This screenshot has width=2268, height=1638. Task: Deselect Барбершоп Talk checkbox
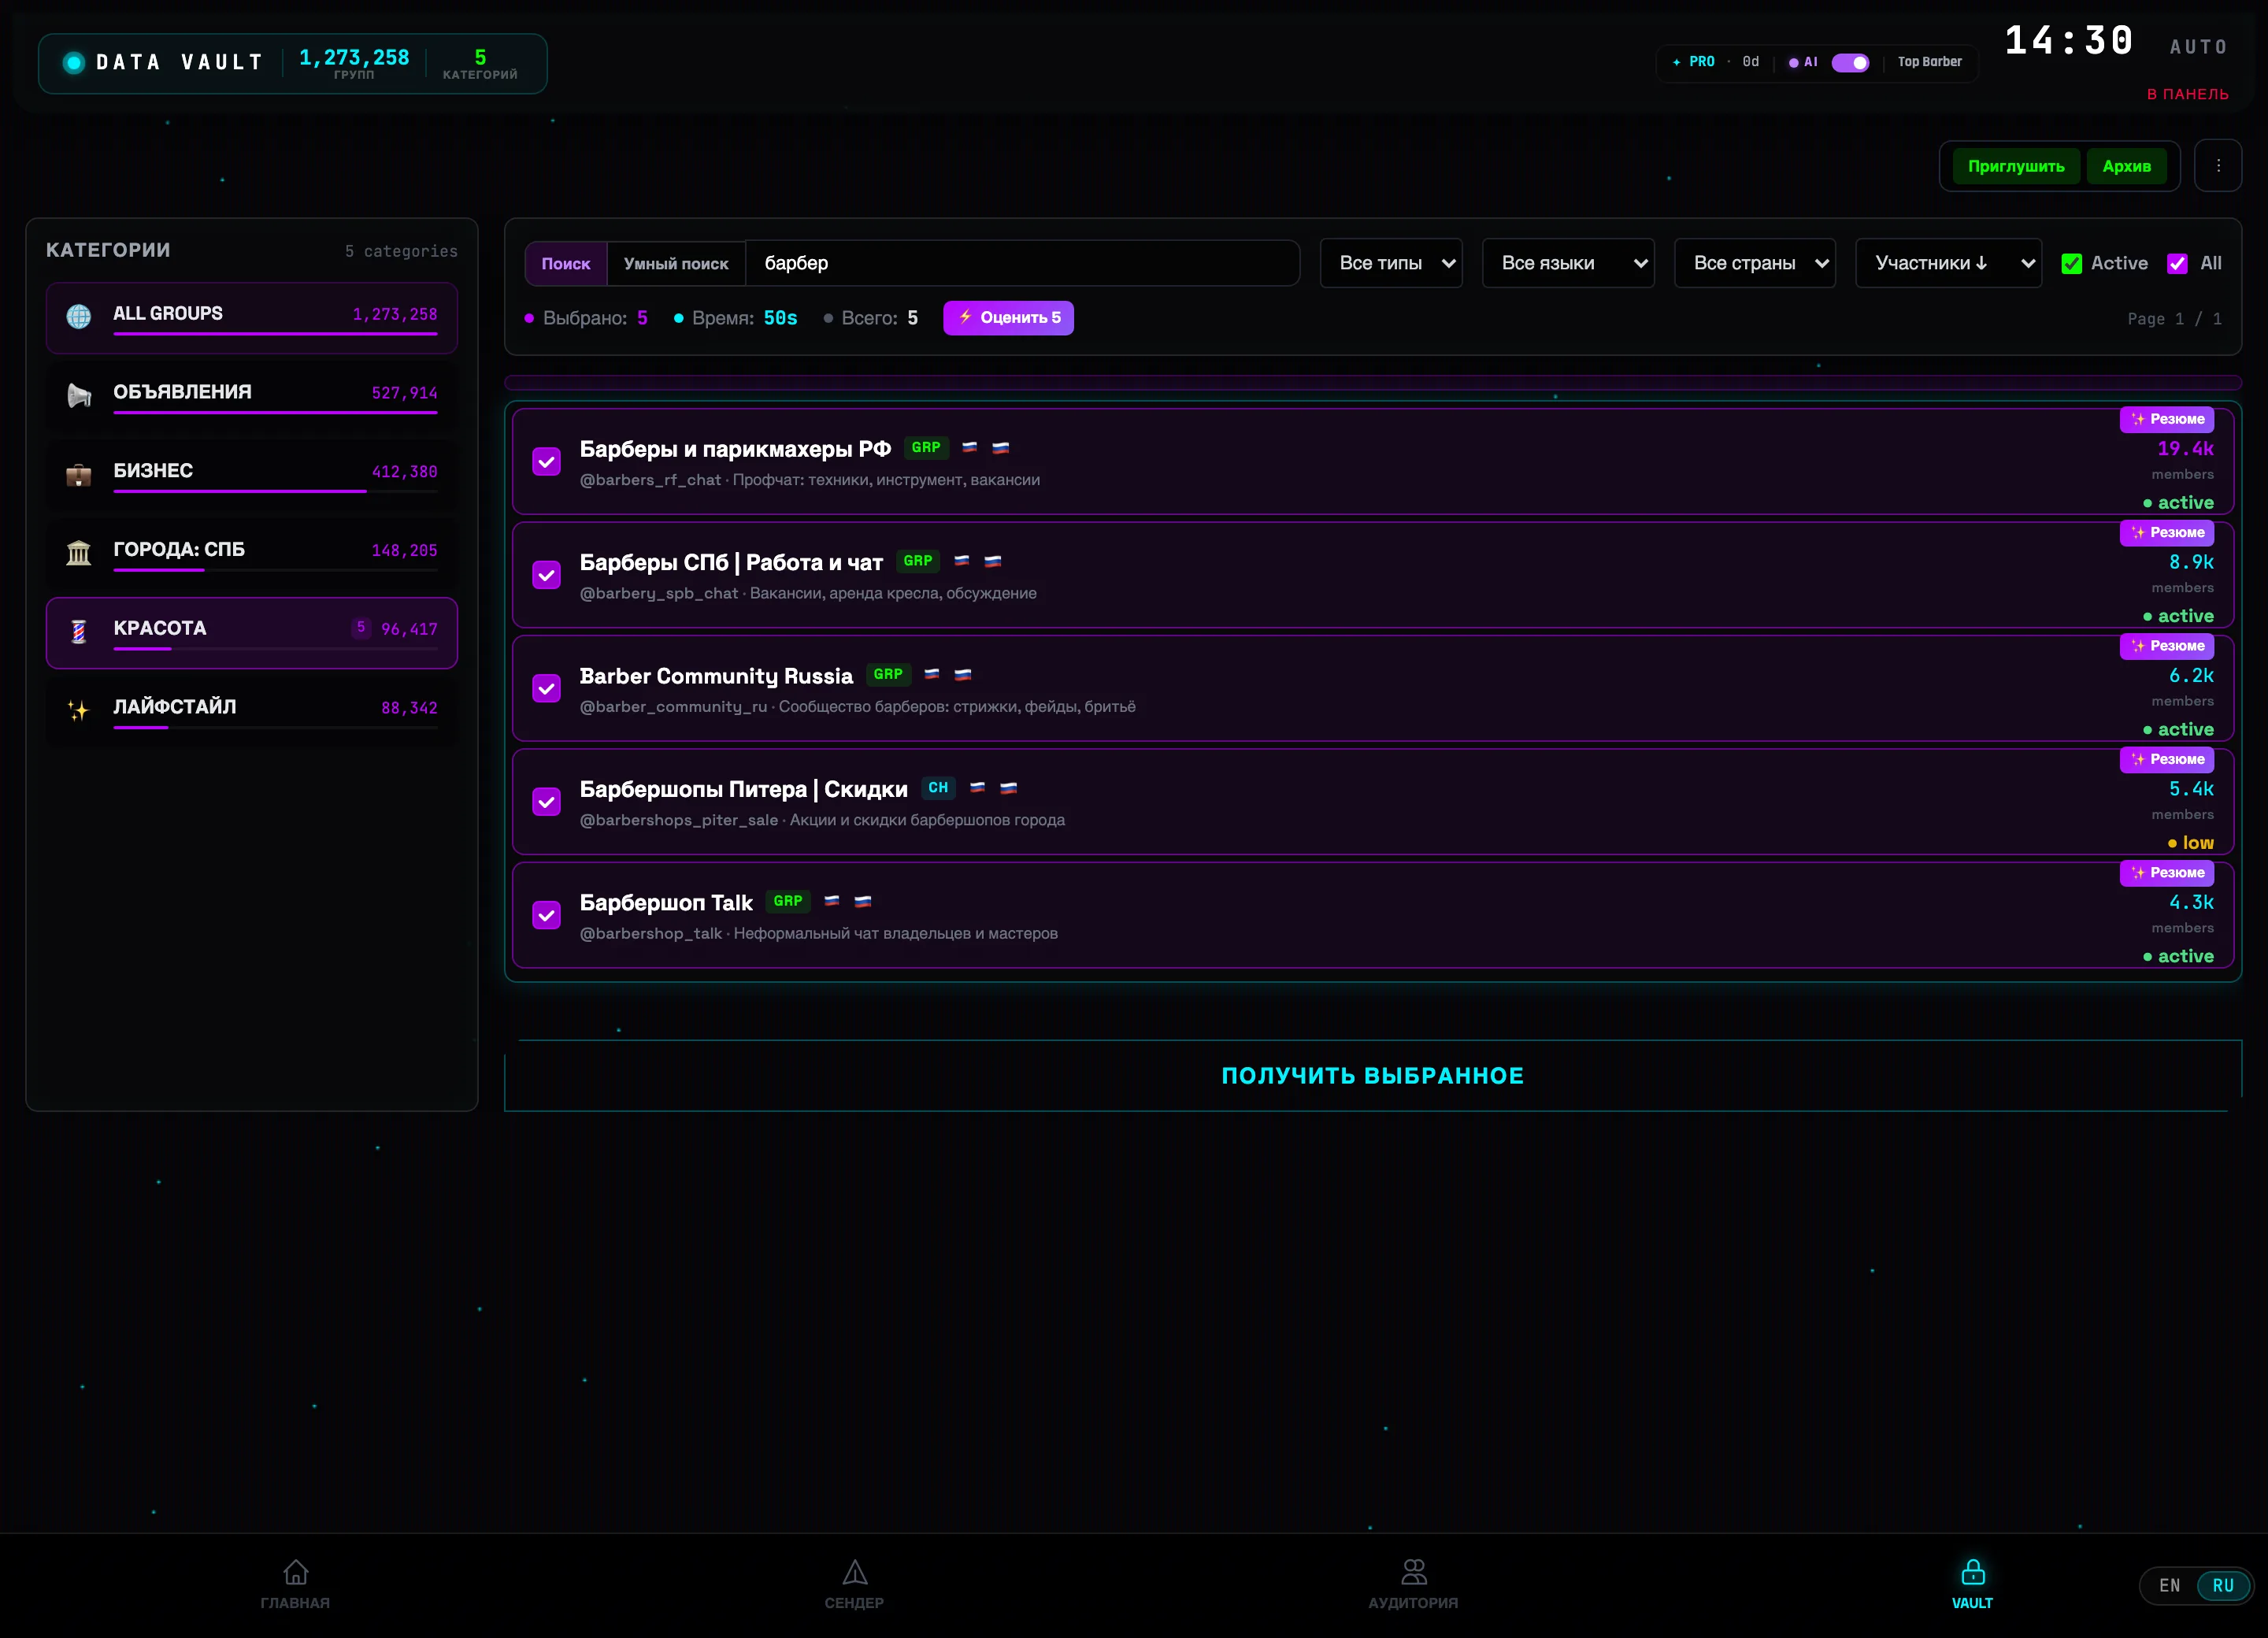point(547,916)
